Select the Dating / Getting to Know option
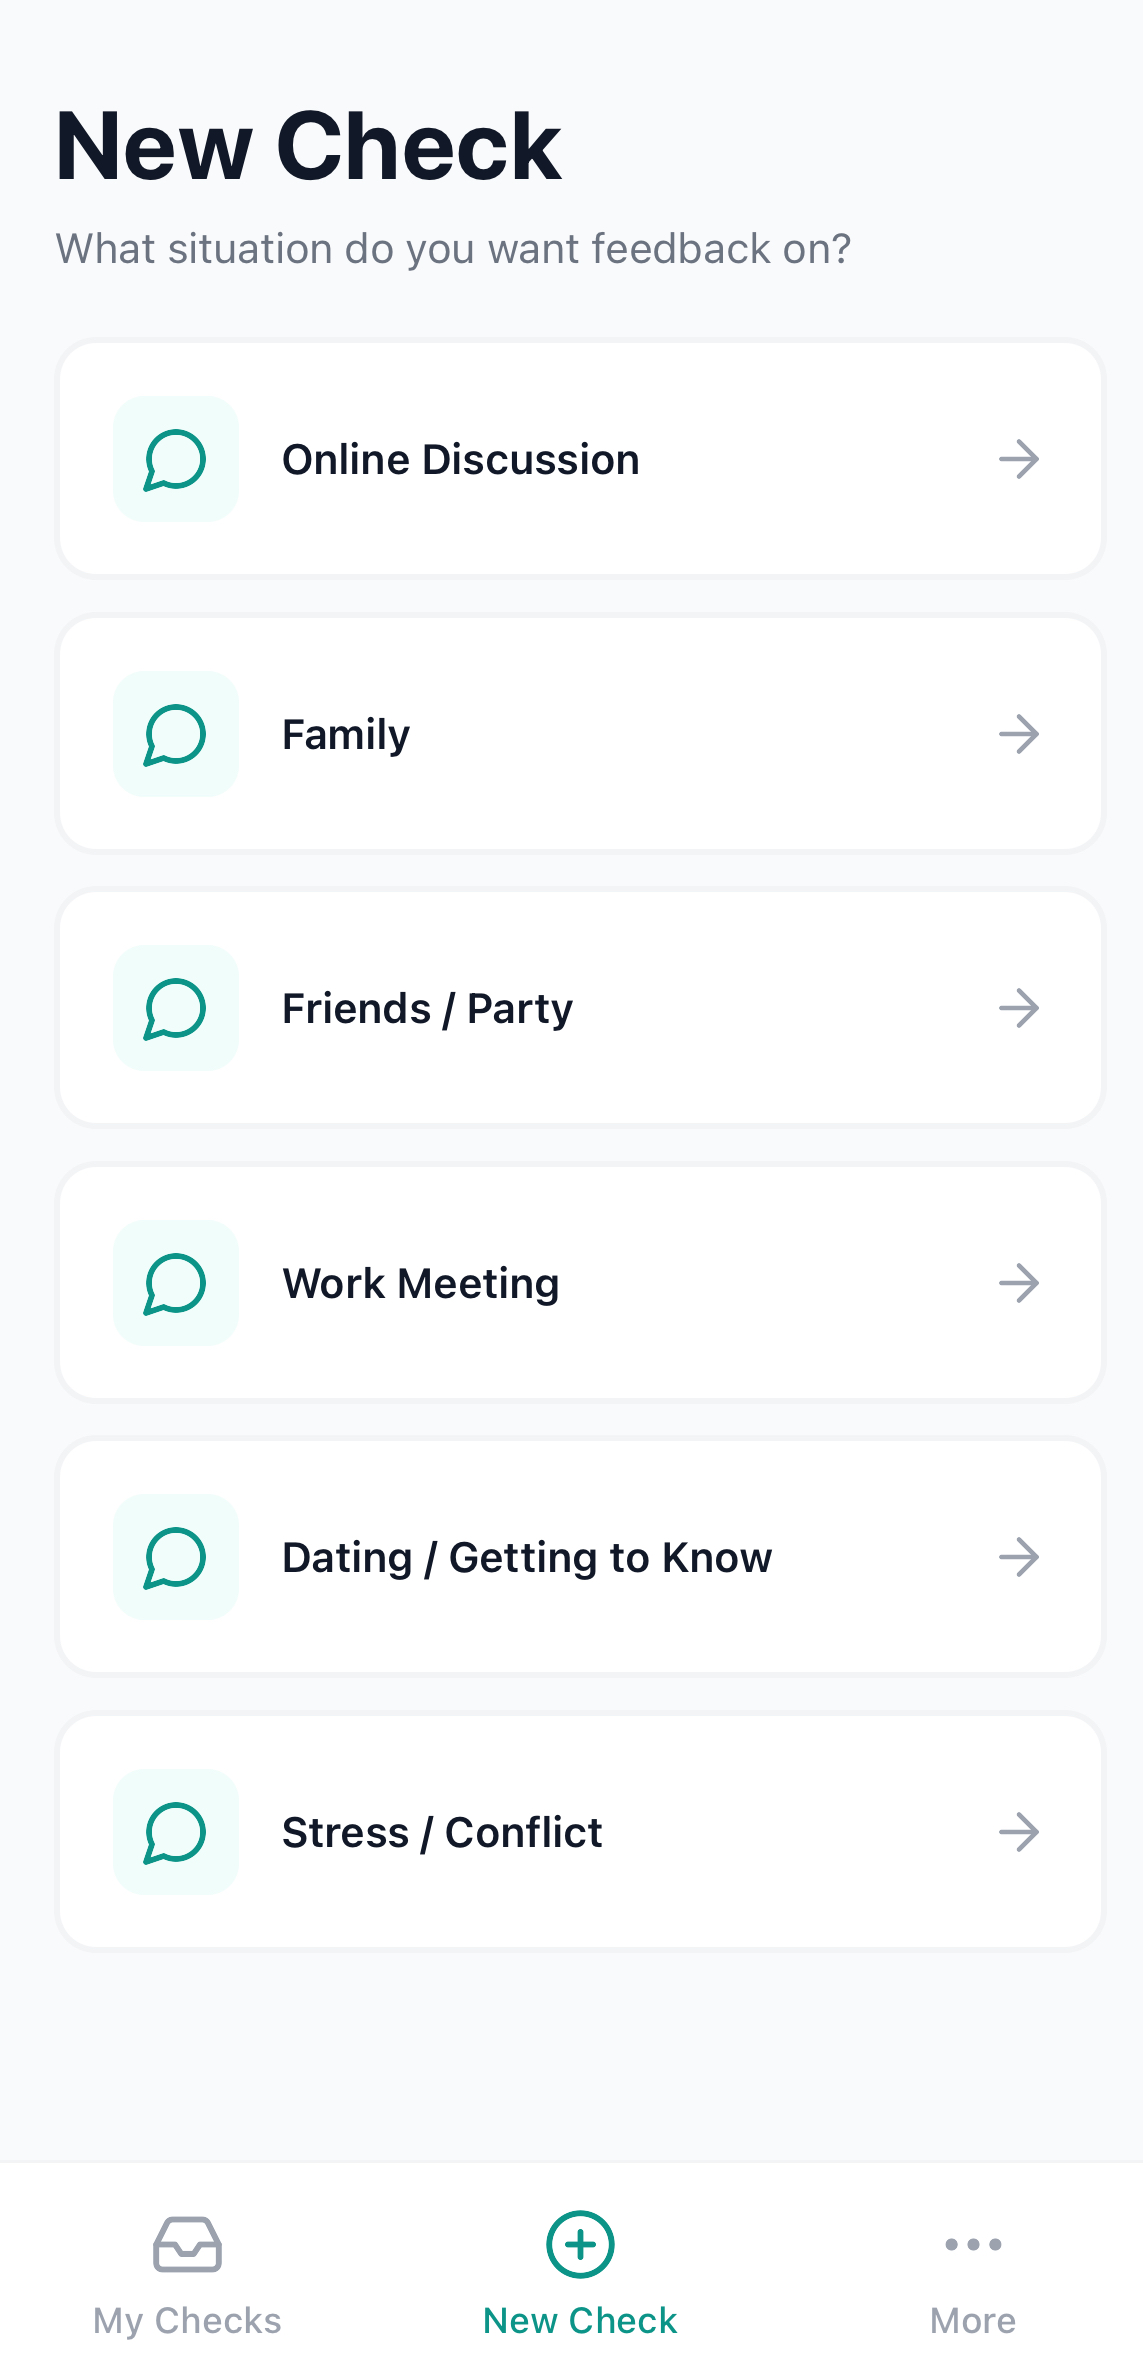1143x2361 pixels. pos(527,1557)
